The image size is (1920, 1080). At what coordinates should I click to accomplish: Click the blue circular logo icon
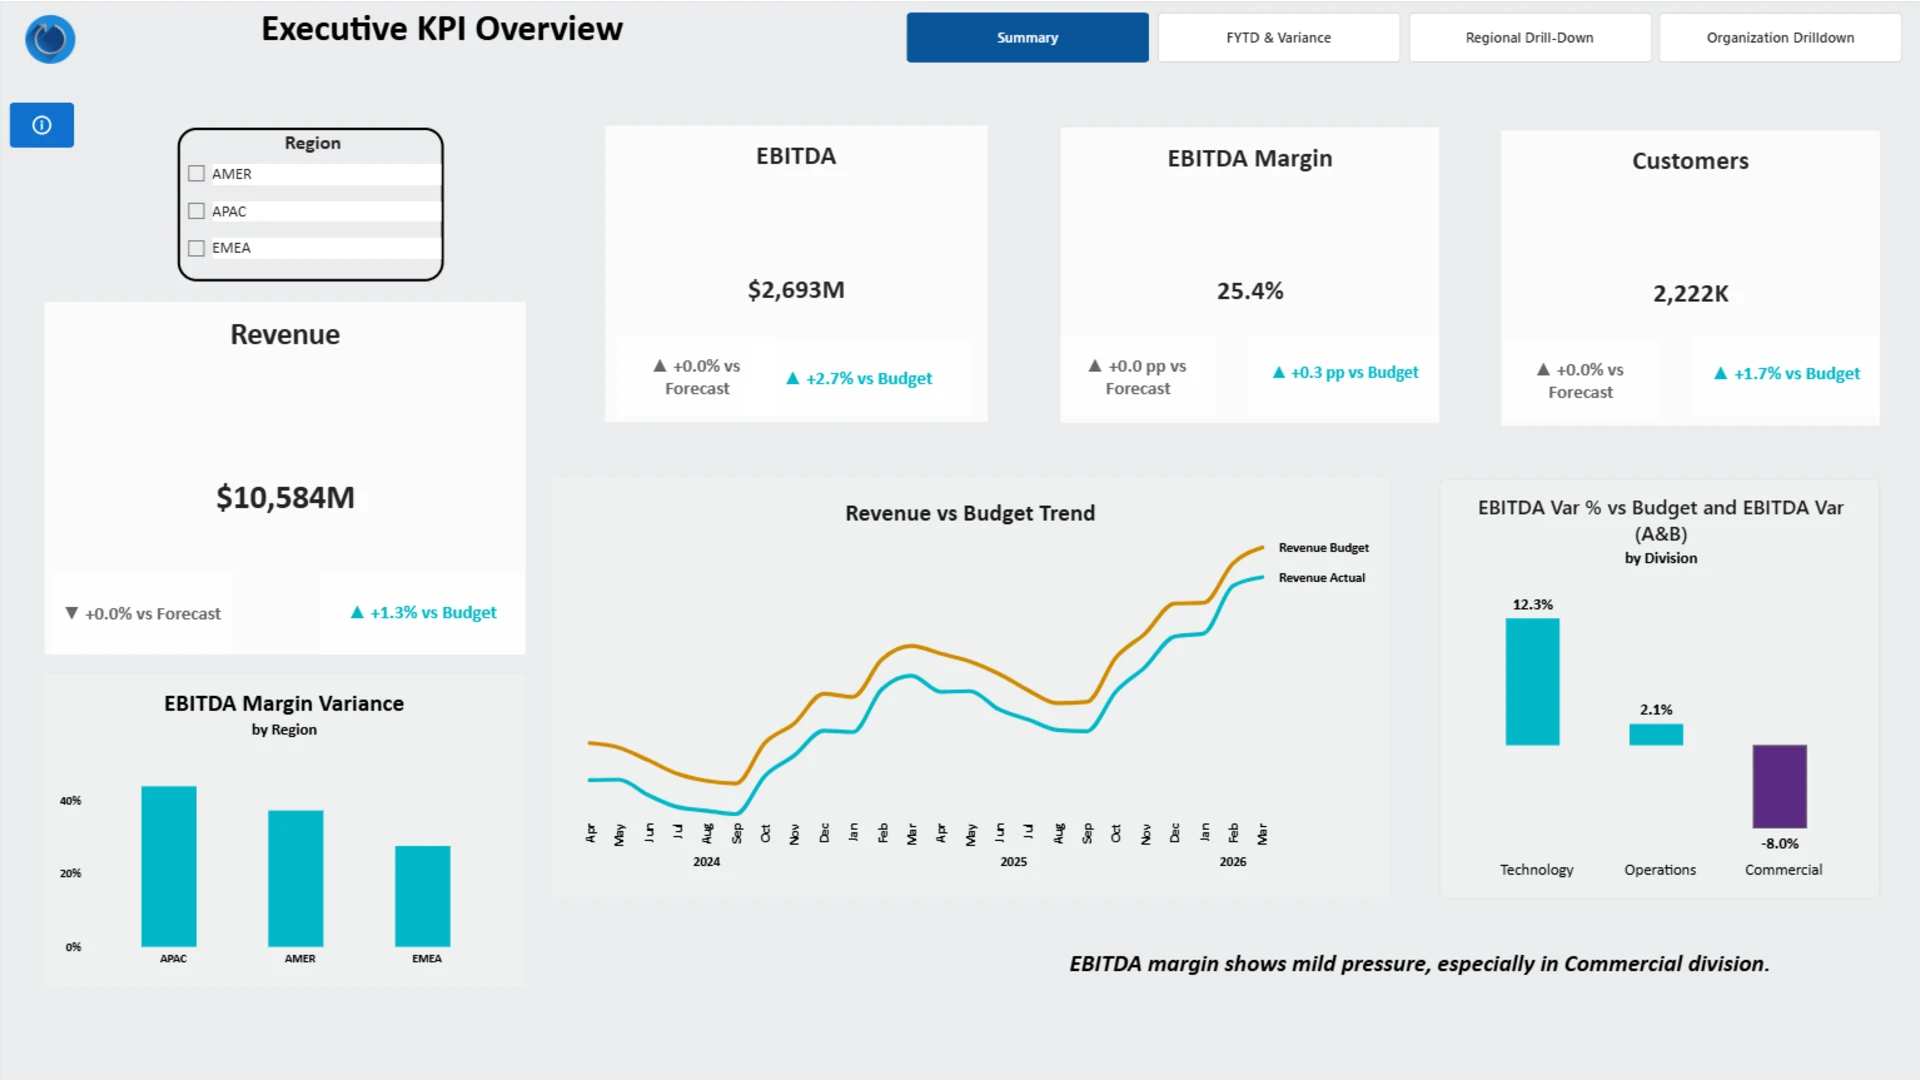click(x=50, y=40)
